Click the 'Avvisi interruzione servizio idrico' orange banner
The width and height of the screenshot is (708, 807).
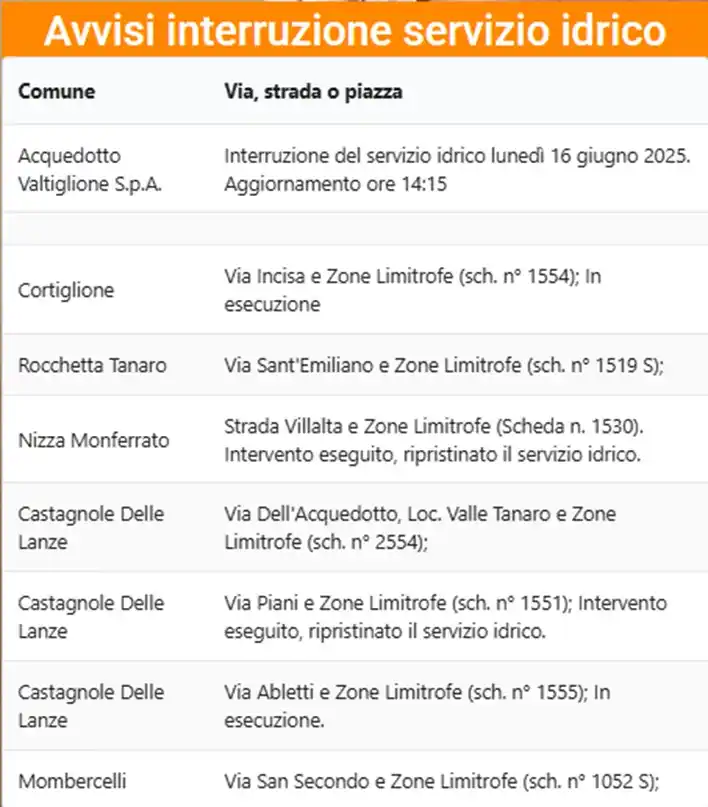355,31
